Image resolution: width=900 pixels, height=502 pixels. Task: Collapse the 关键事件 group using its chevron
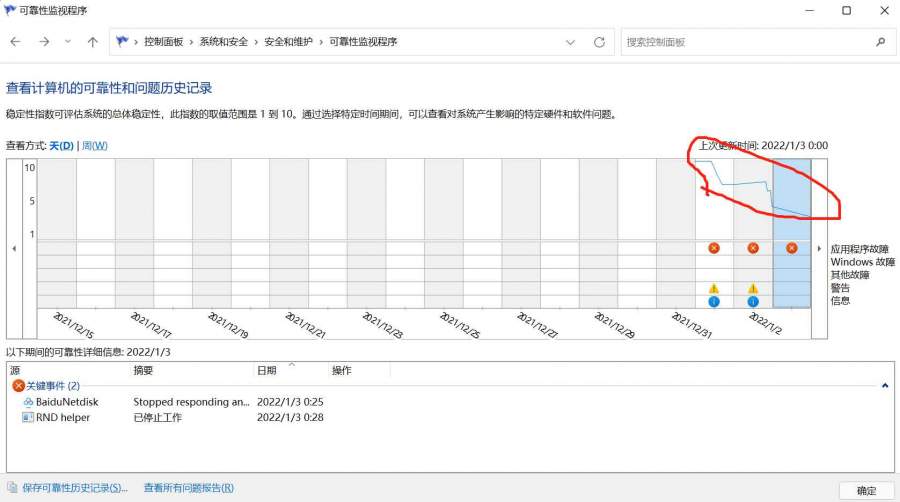coord(884,385)
